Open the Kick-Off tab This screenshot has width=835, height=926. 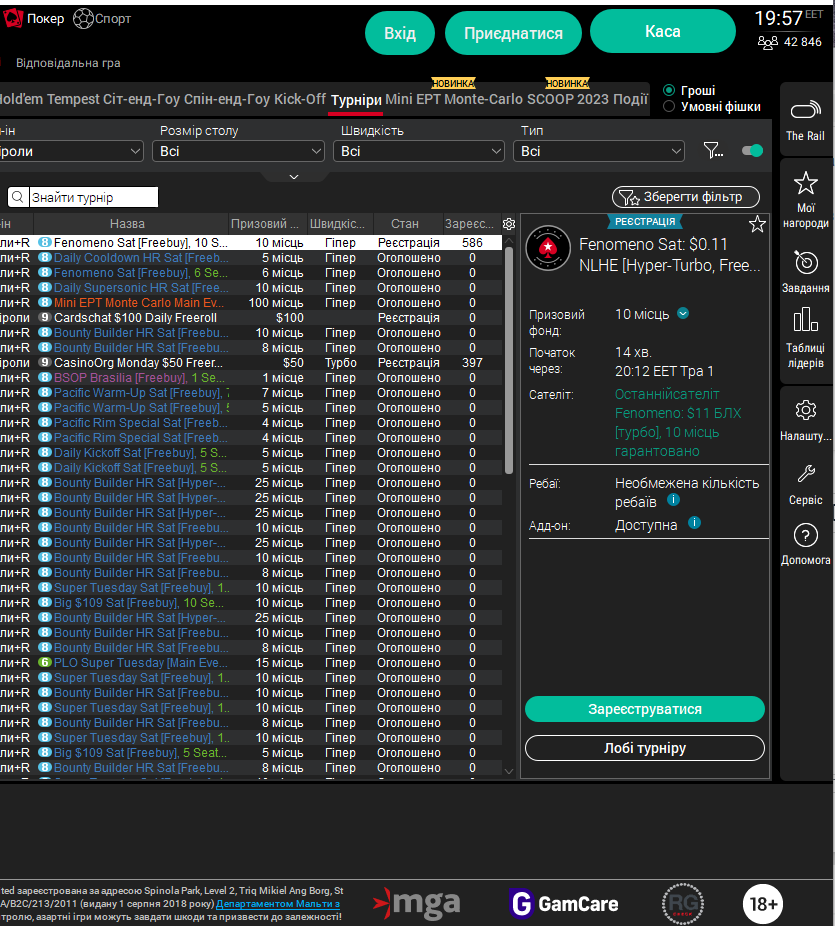coord(299,99)
